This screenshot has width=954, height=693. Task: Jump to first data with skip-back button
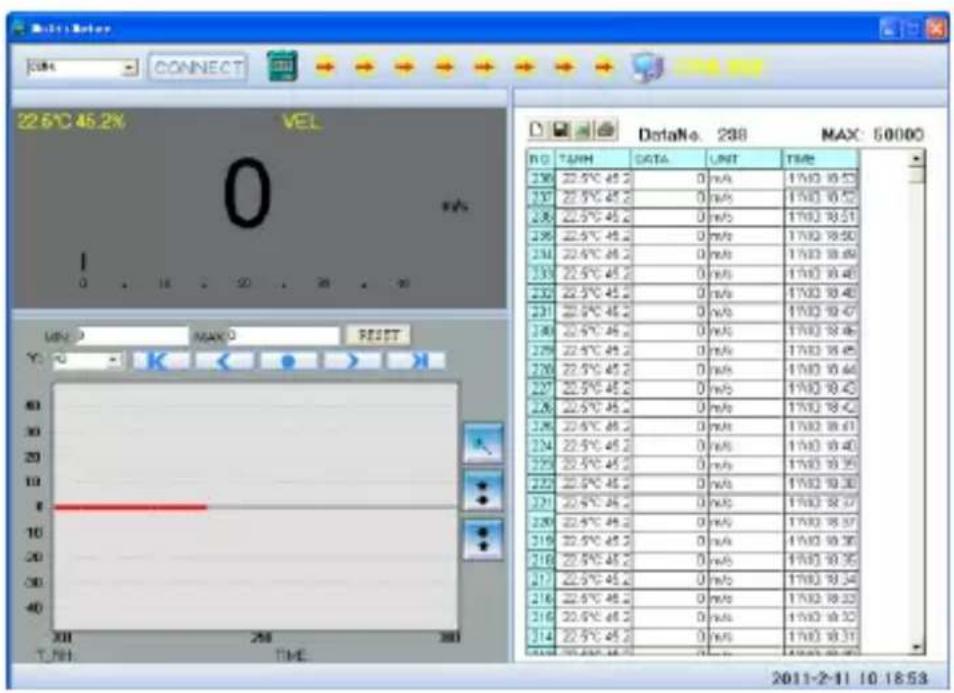(x=161, y=361)
